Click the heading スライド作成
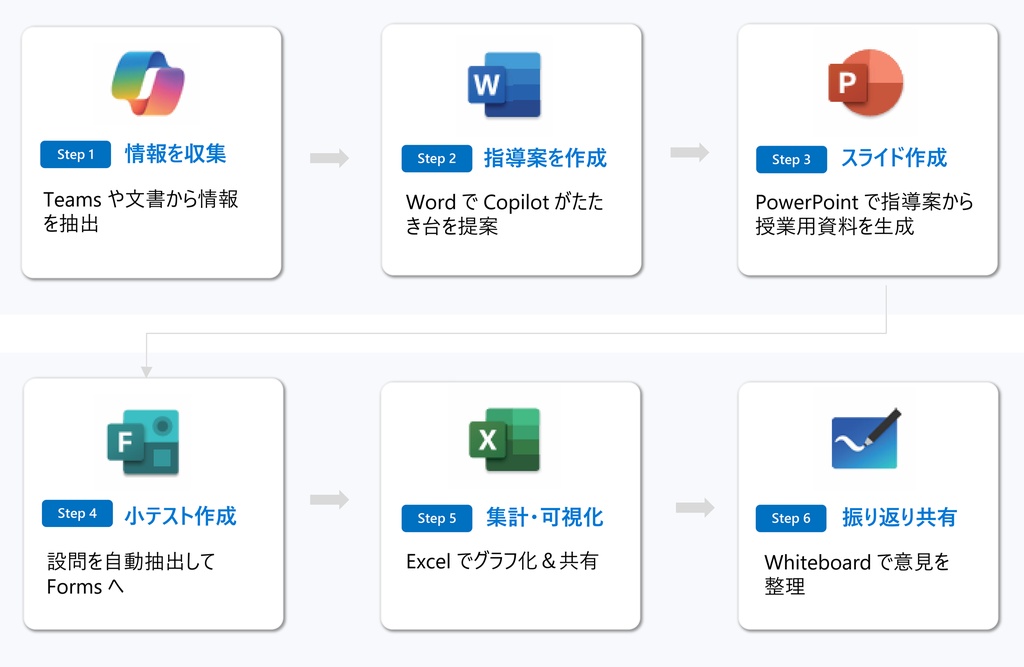The width and height of the screenshot is (1024, 667). (893, 157)
